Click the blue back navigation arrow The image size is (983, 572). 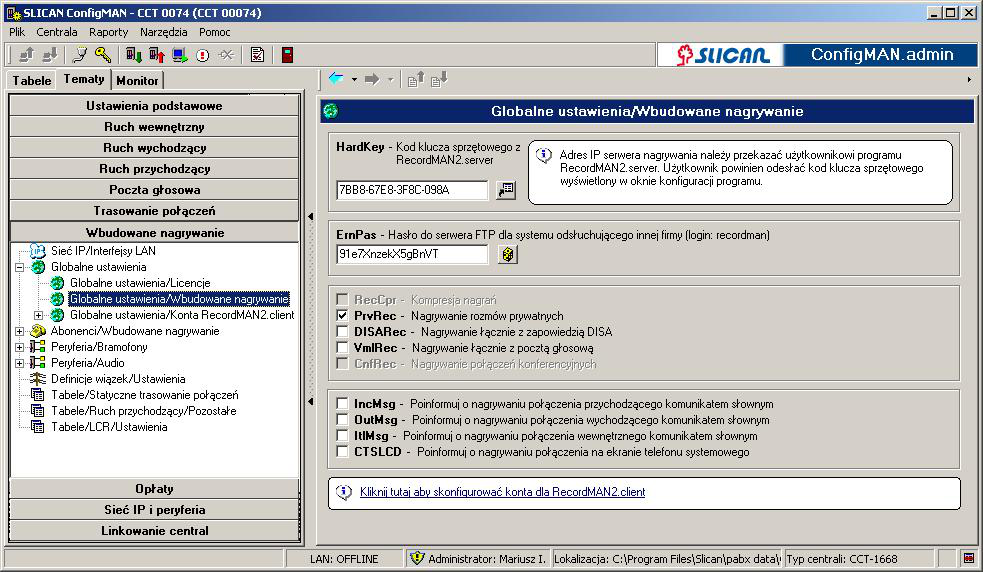pyautogui.click(x=336, y=79)
